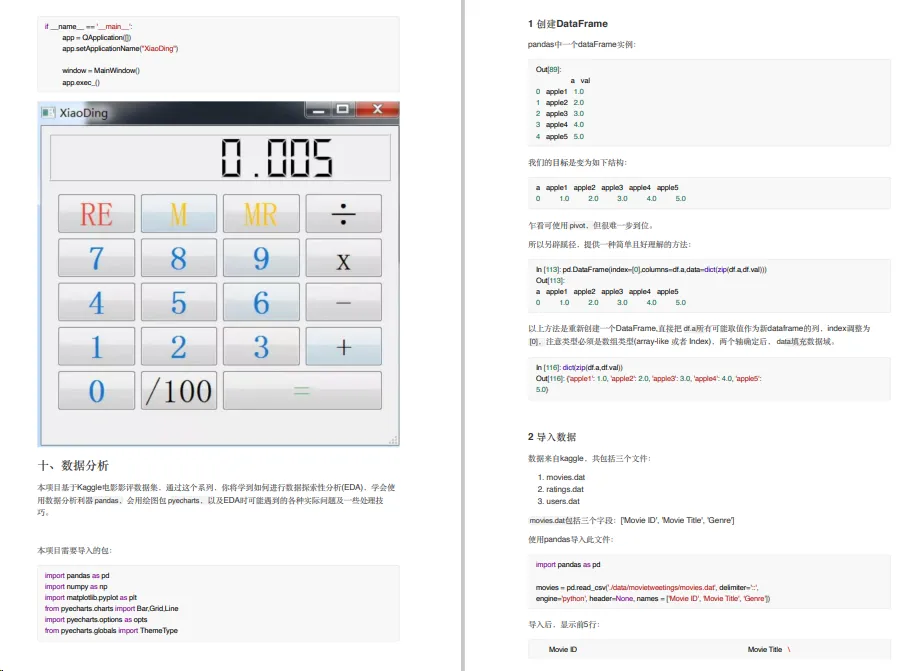Click the MR memory recall button

261,214
